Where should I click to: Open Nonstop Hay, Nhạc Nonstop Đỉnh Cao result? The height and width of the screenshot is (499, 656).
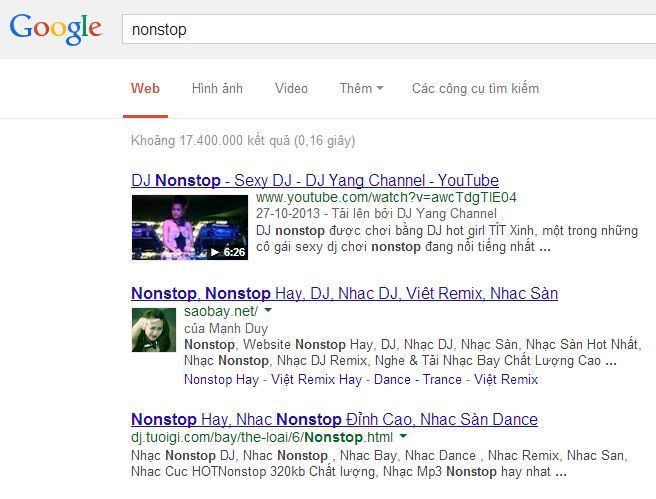pos(334,419)
